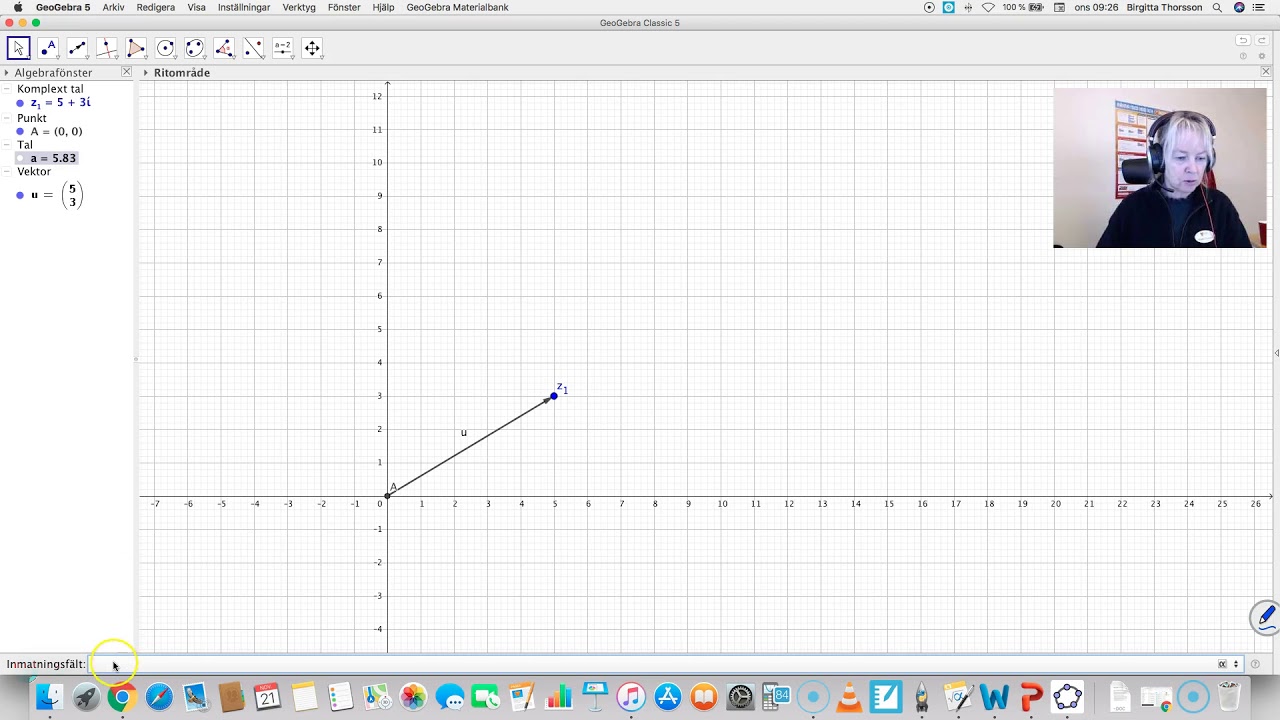Select the Polygon tool
The width and height of the screenshot is (1280, 720).
(x=136, y=48)
